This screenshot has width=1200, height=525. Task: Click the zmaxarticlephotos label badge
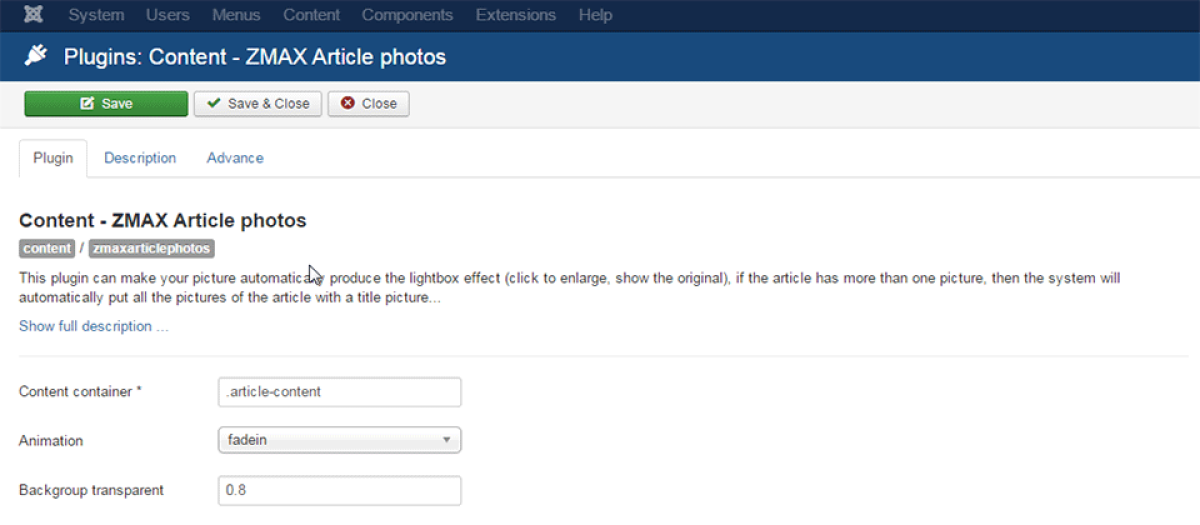point(151,249)
